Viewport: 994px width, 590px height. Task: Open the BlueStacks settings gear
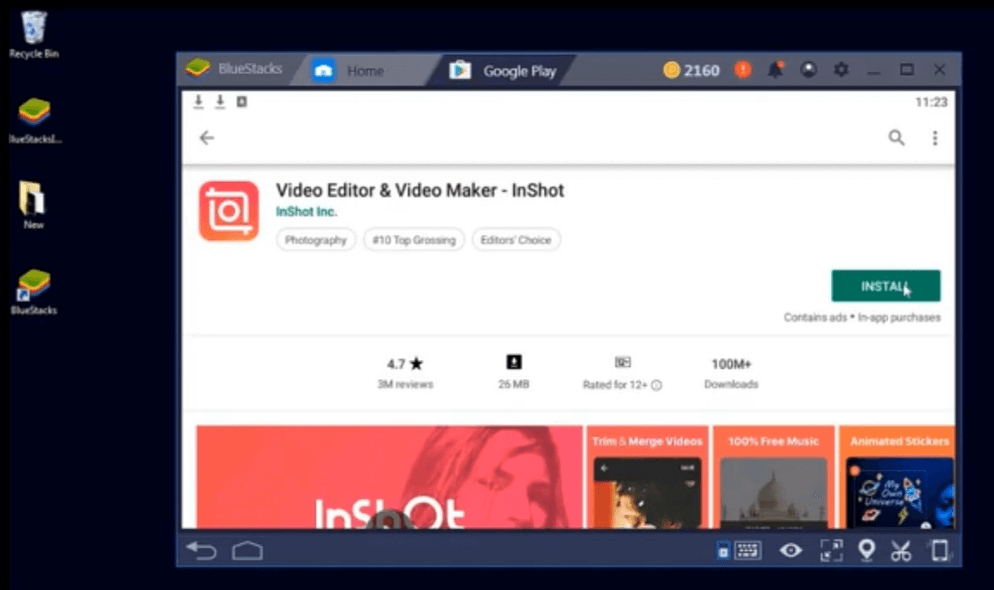(841, 69)
